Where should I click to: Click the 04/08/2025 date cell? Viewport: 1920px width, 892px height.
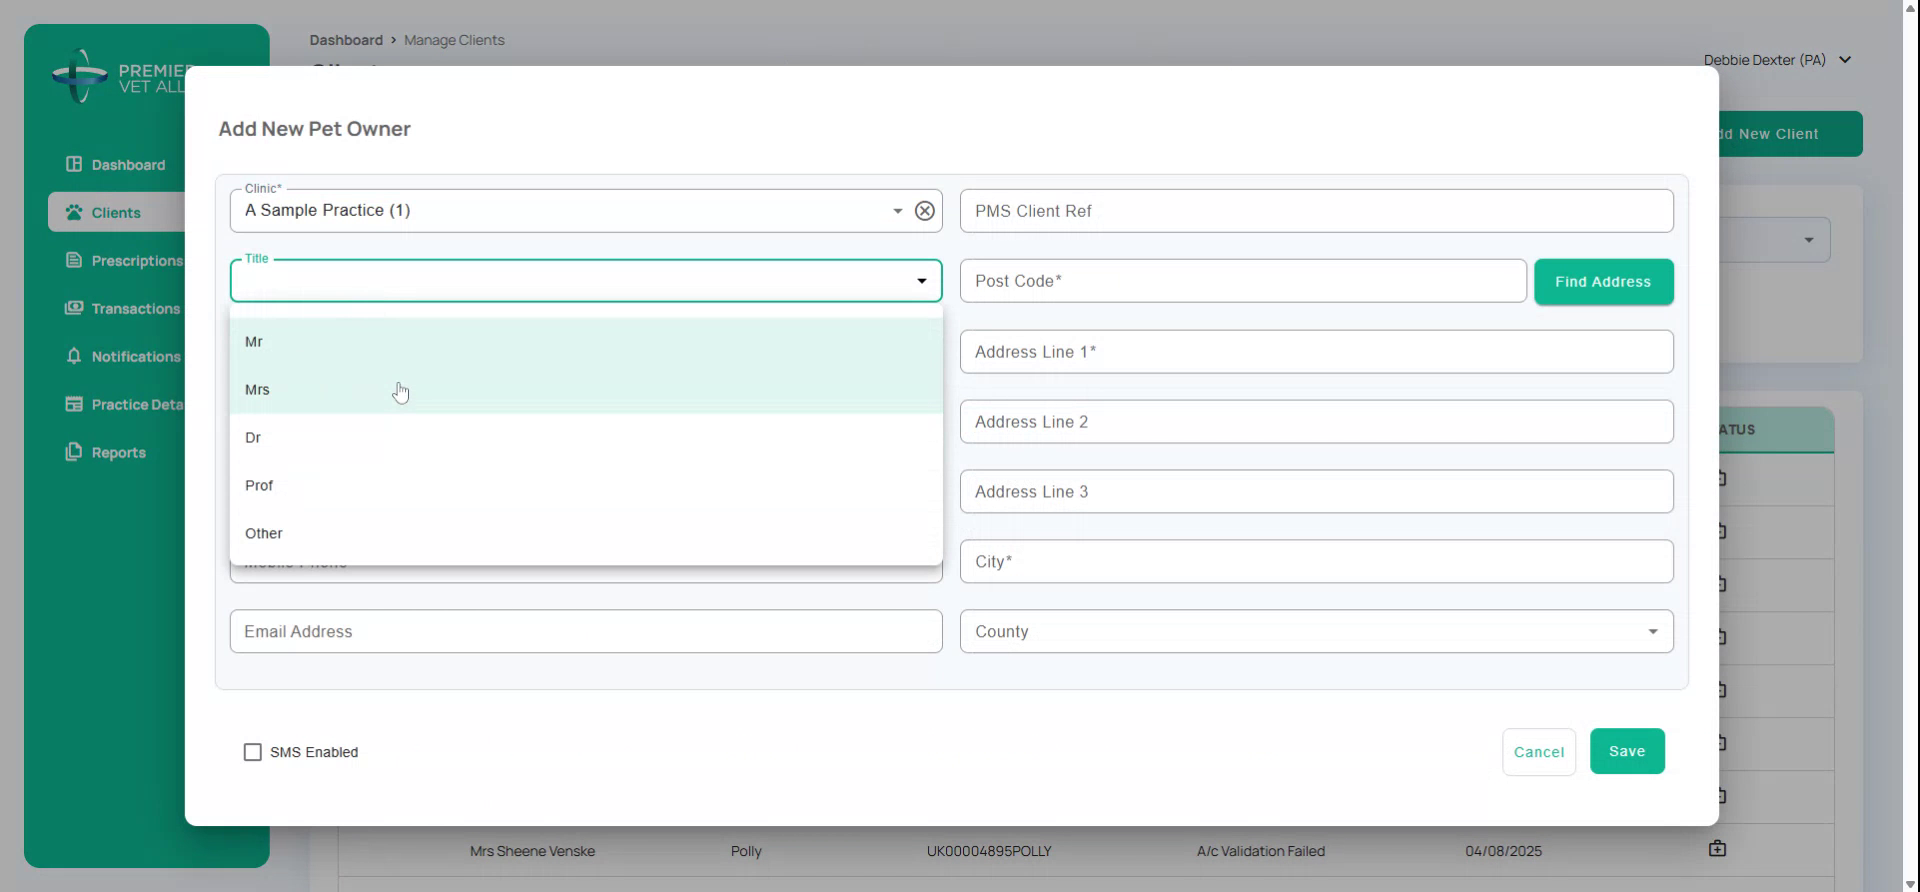pos(1503,851)
